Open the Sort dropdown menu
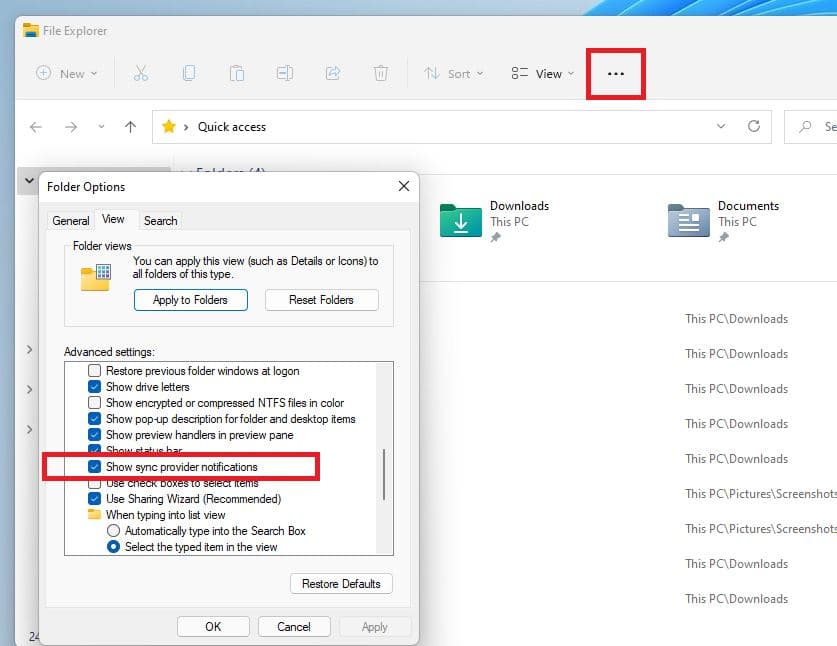Image resolution: width=837 pixels, height=646 pixels. click(453, 73)
